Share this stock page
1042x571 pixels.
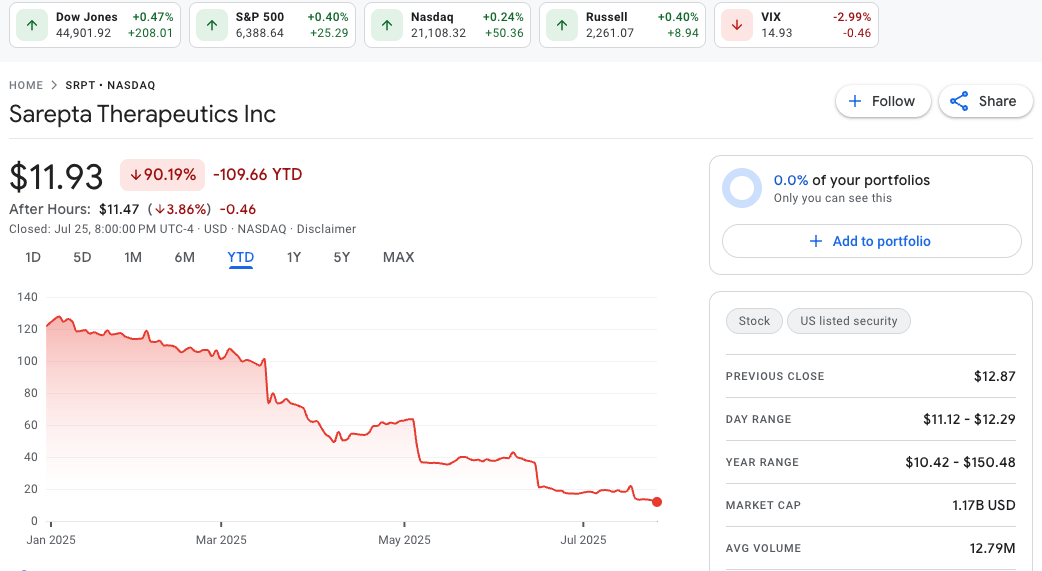(x=986, y=101)
